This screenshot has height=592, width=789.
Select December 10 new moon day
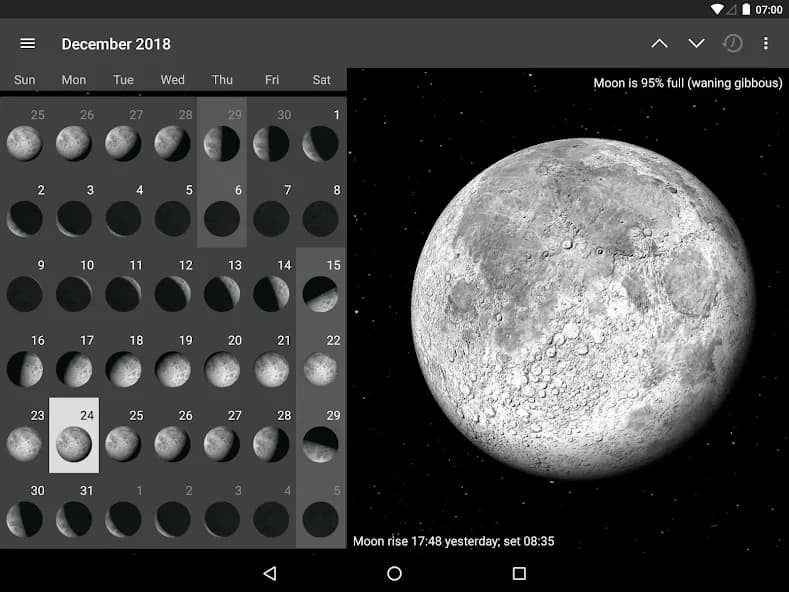coord(74,285)
